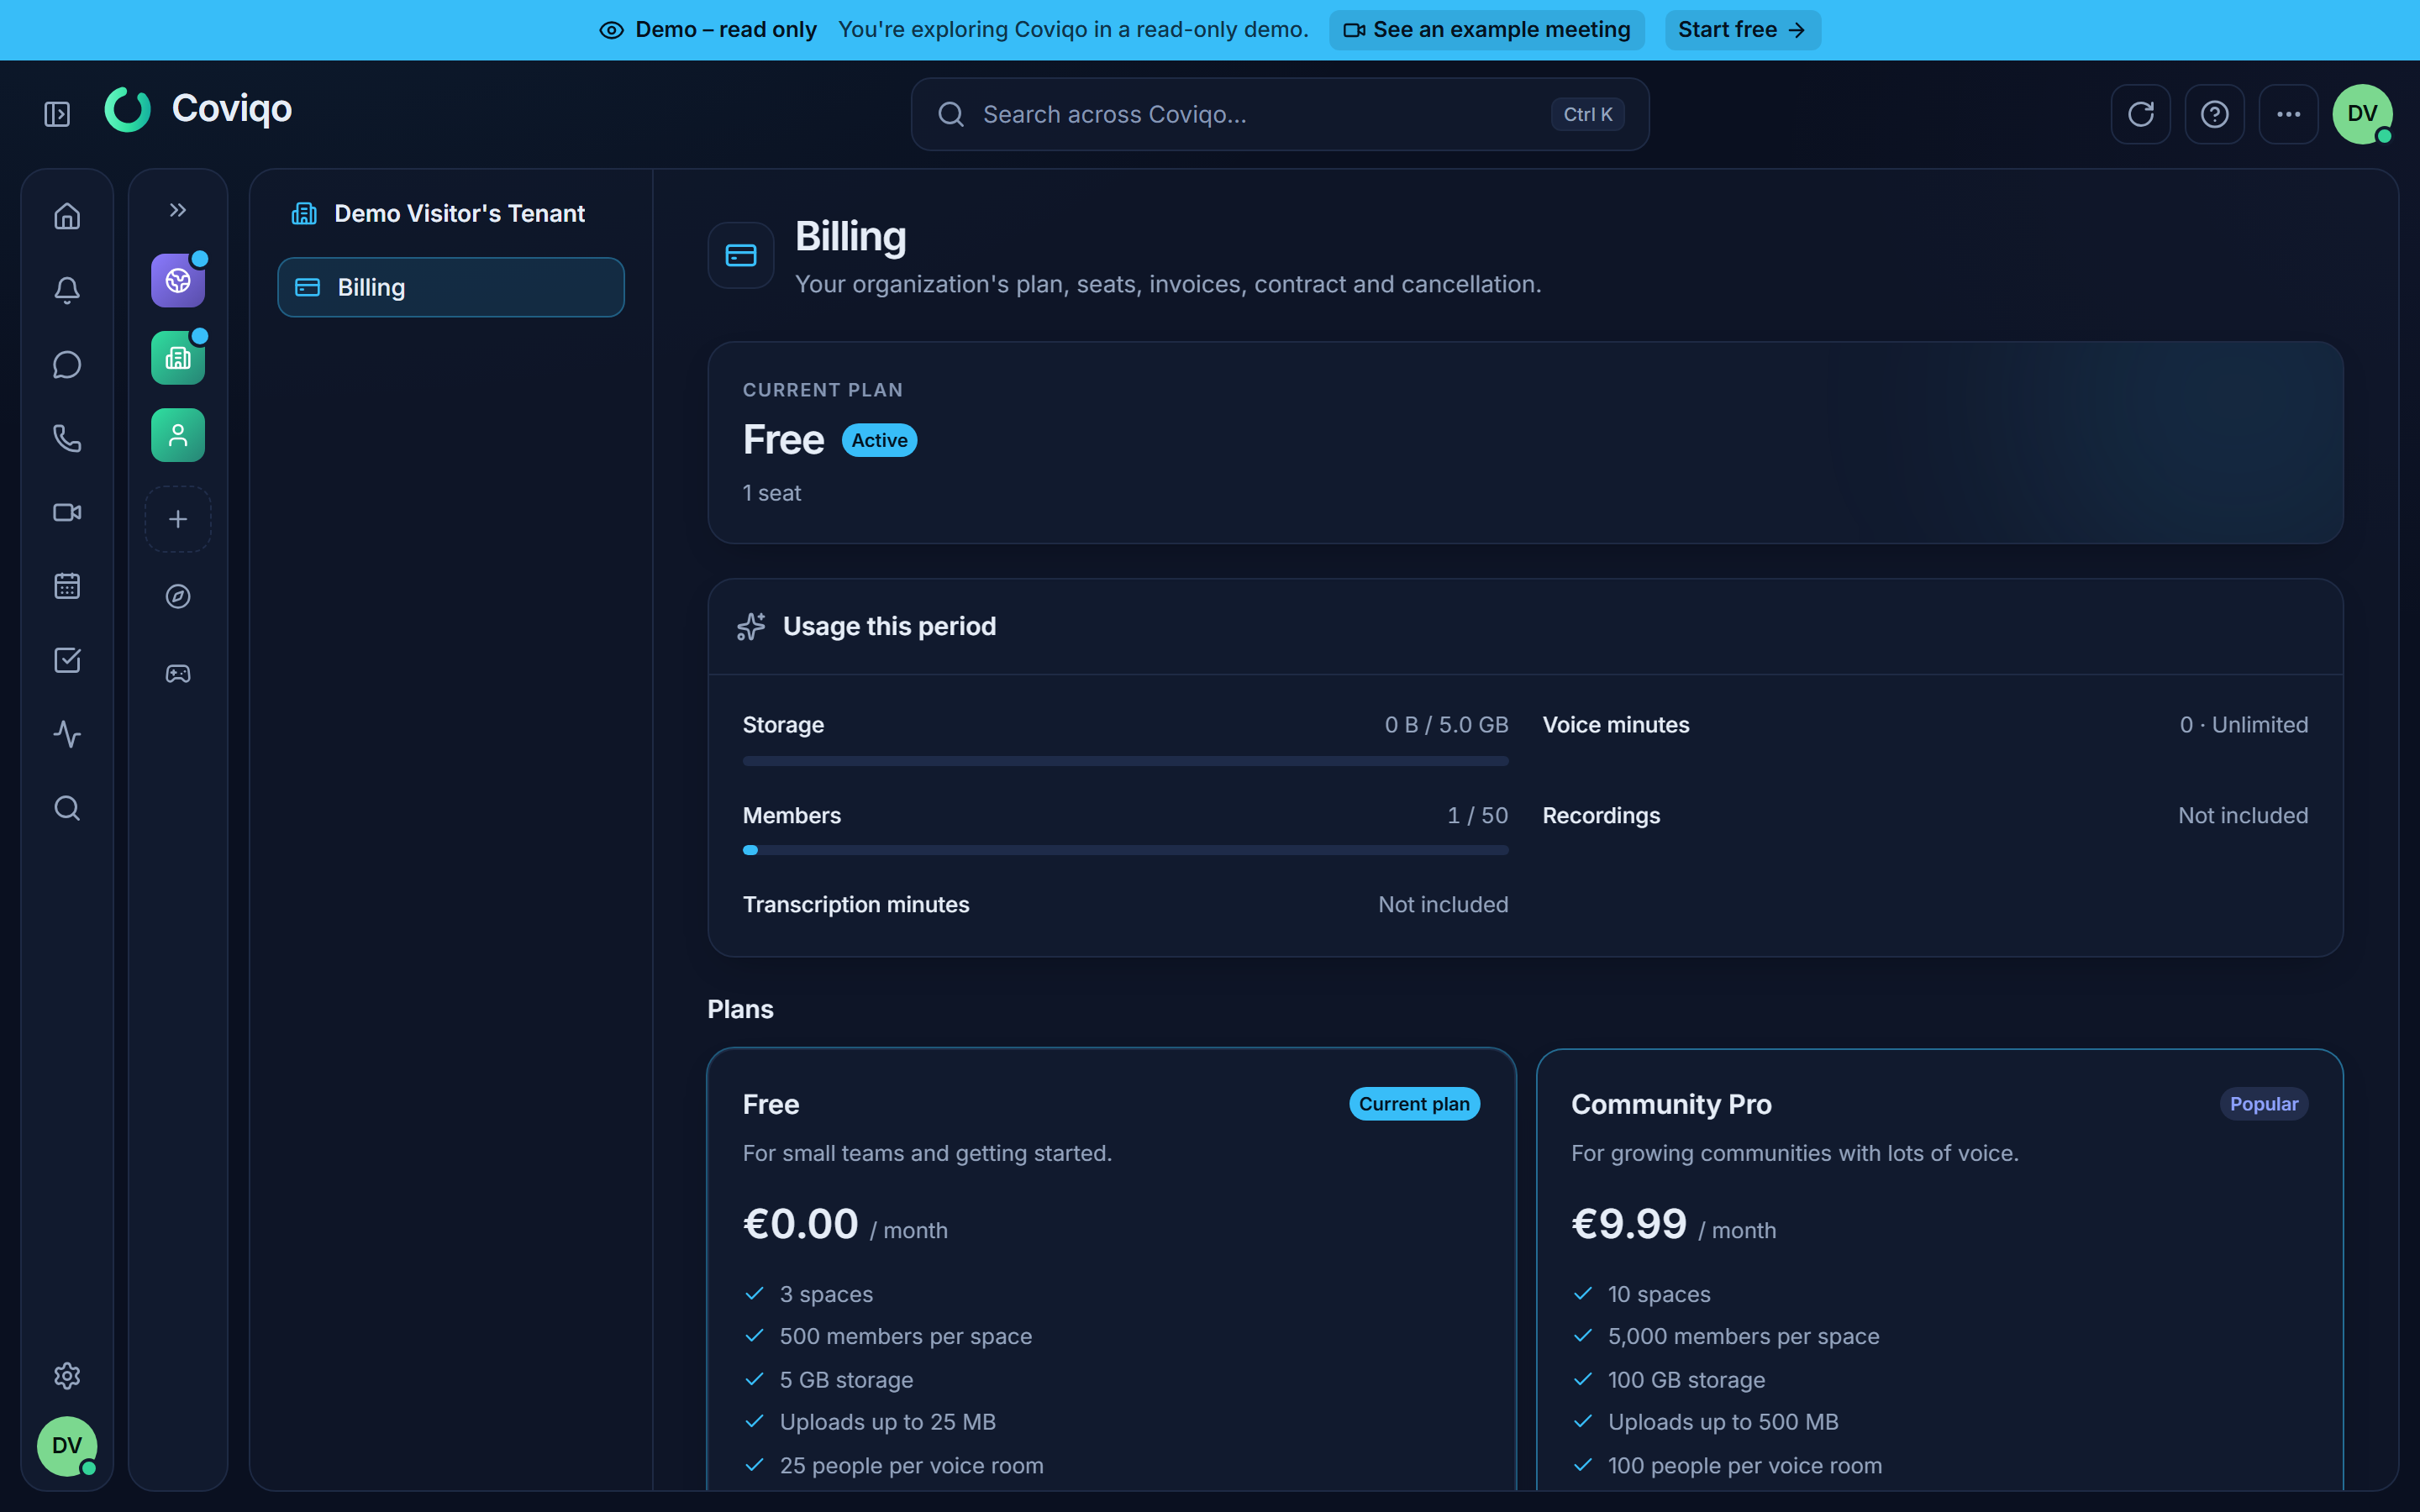
Task: Click Ctrl K shortcut hint
Action: (x=1587, y=114)
